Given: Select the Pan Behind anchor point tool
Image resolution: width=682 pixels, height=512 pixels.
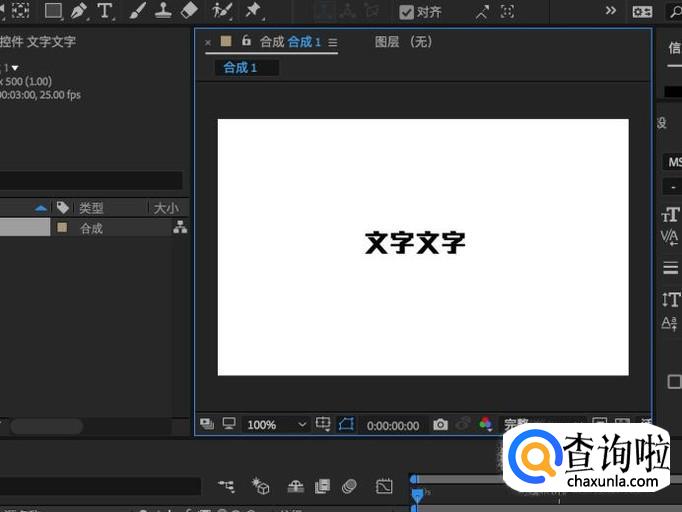Looking at the screenshot, I should click(20, 10).
